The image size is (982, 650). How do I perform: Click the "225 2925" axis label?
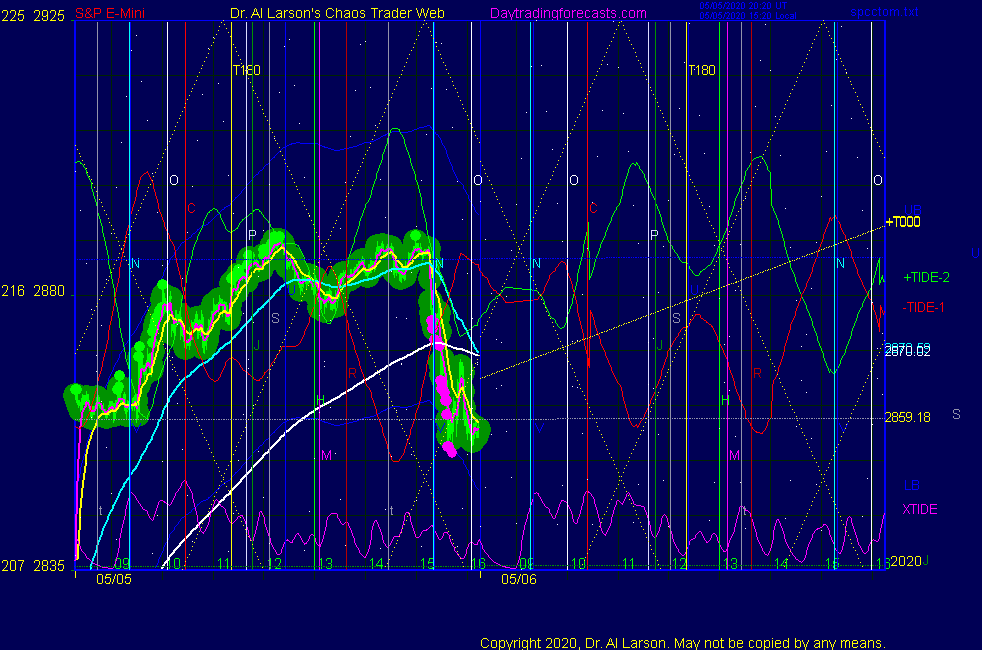click(33, 16)
